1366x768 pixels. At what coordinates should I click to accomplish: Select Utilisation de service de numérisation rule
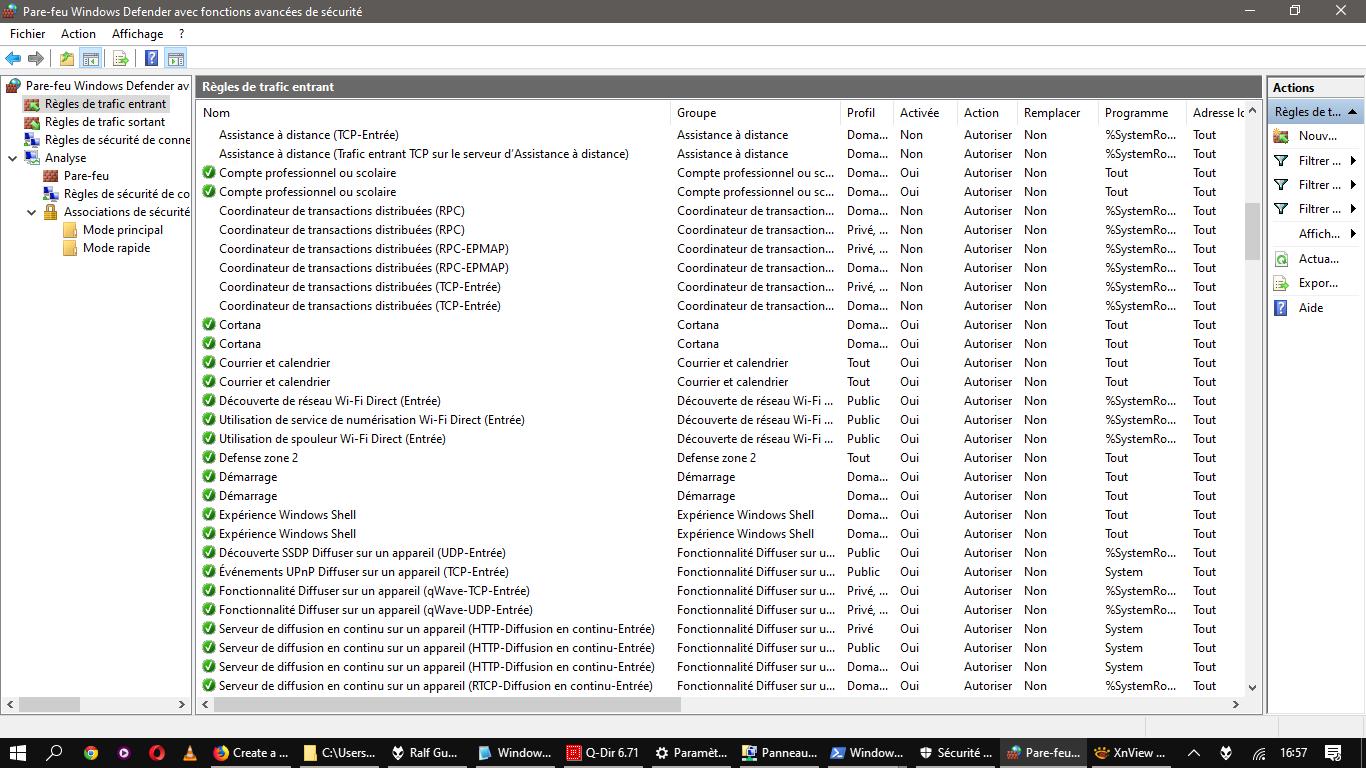pyautogui.click(x=372, y=420)
